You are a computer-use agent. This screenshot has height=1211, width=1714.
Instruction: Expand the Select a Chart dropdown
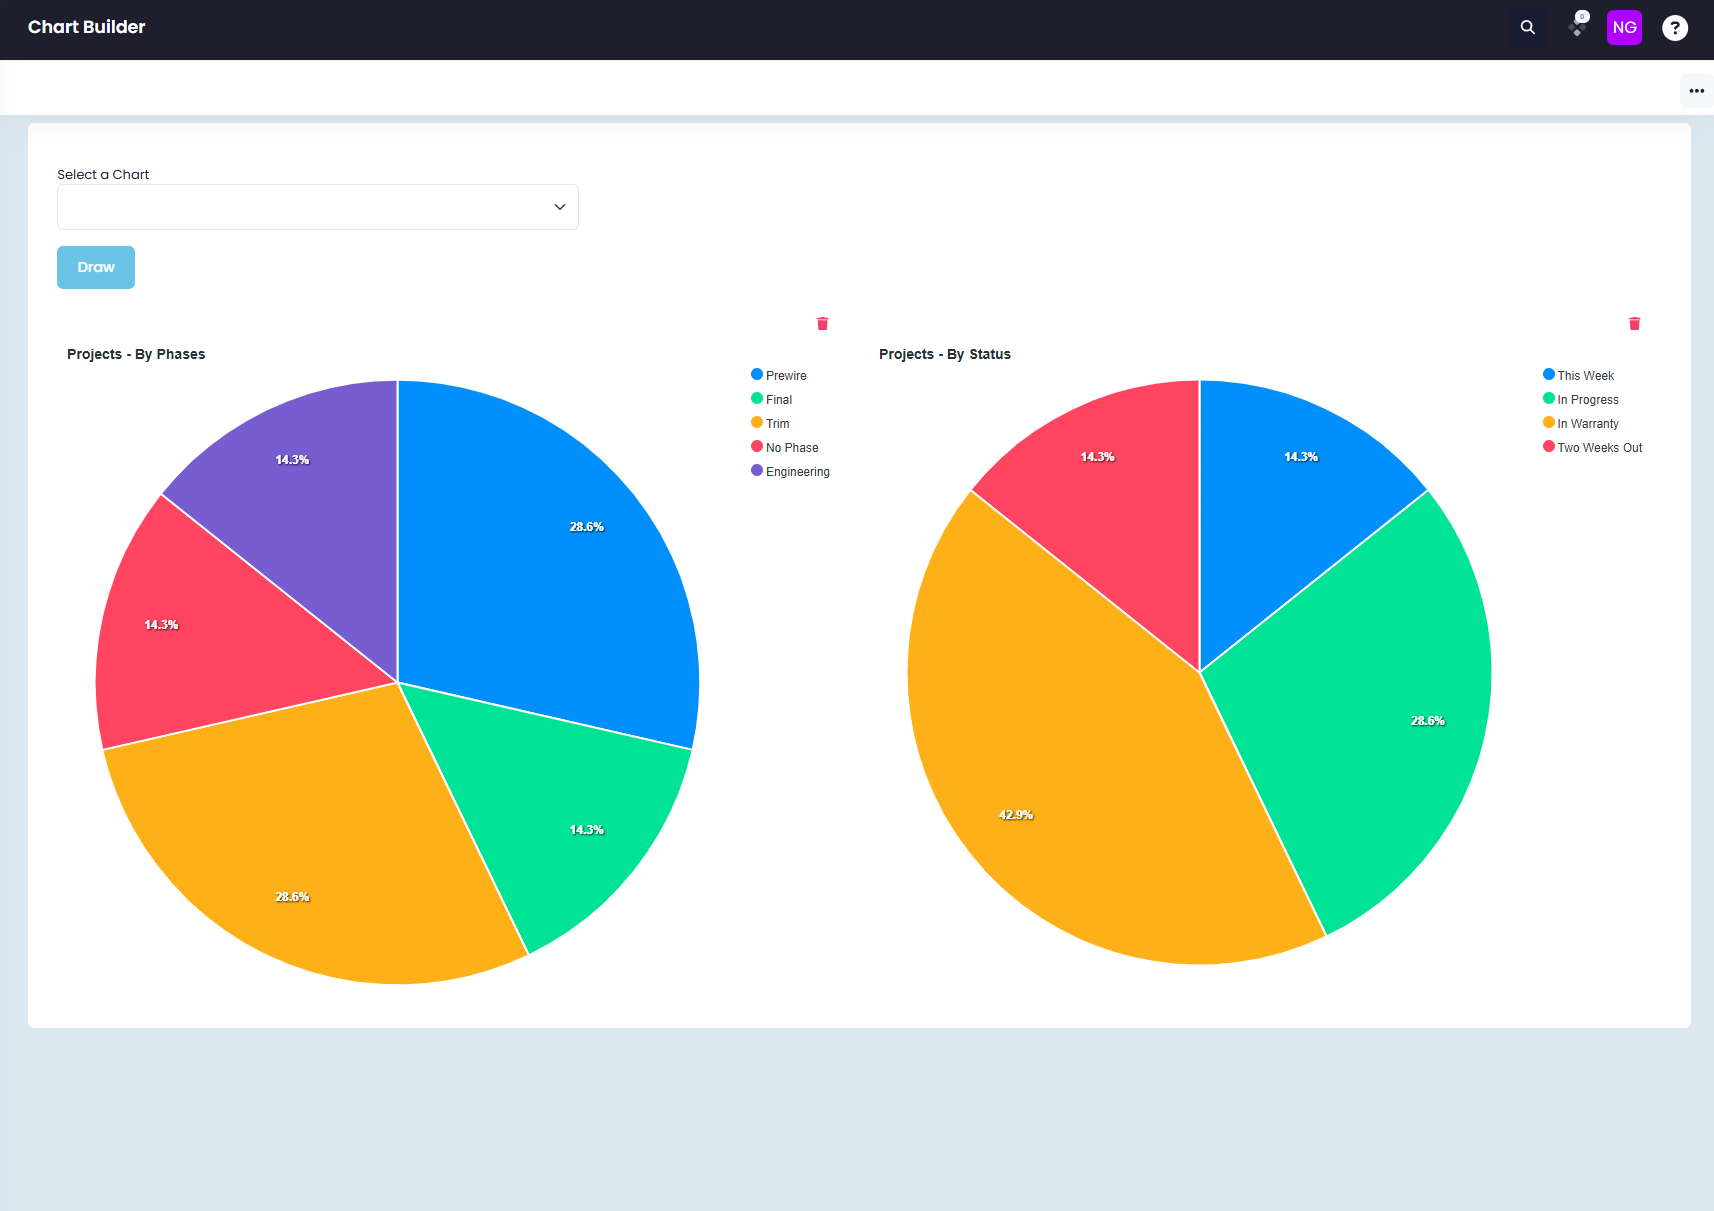point(318,207)
